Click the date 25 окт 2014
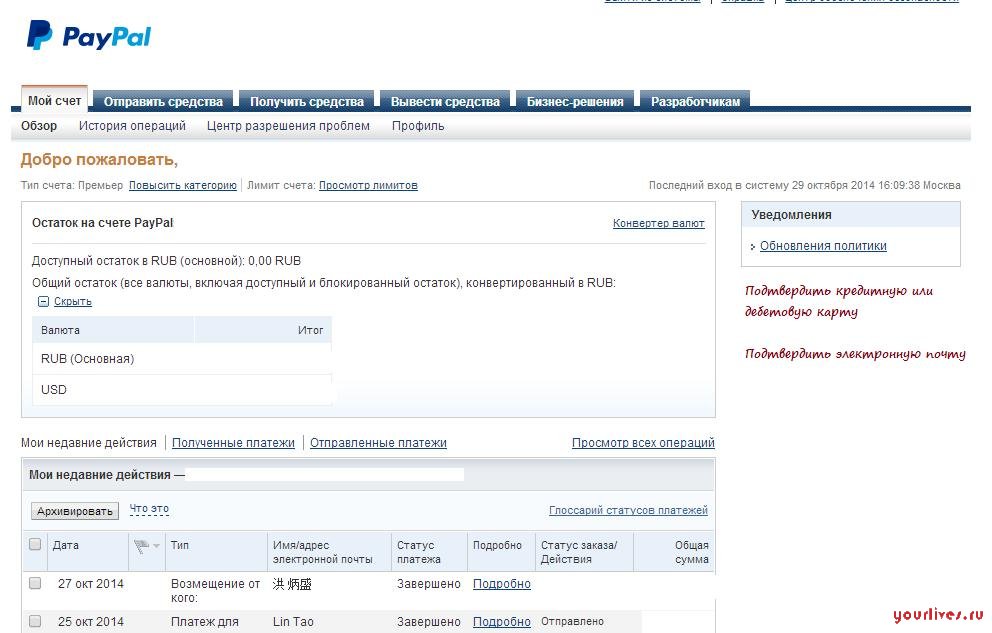Viewport: 992px width, 633px height. (x=90, y=622)
